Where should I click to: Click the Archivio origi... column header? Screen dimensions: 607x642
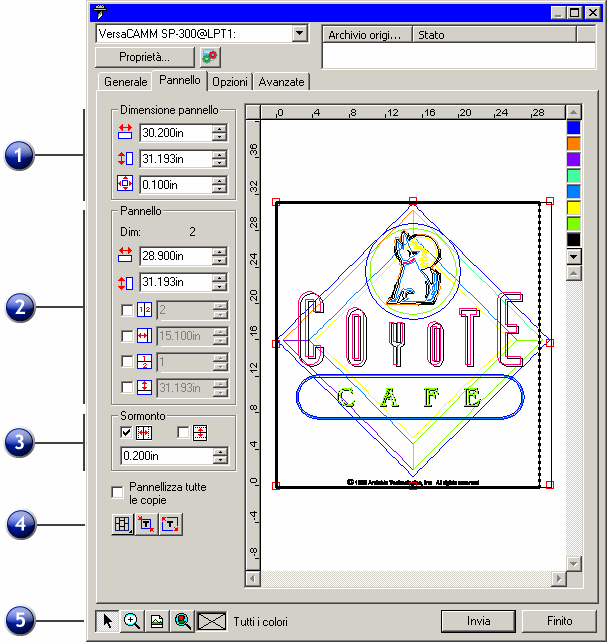368,35
